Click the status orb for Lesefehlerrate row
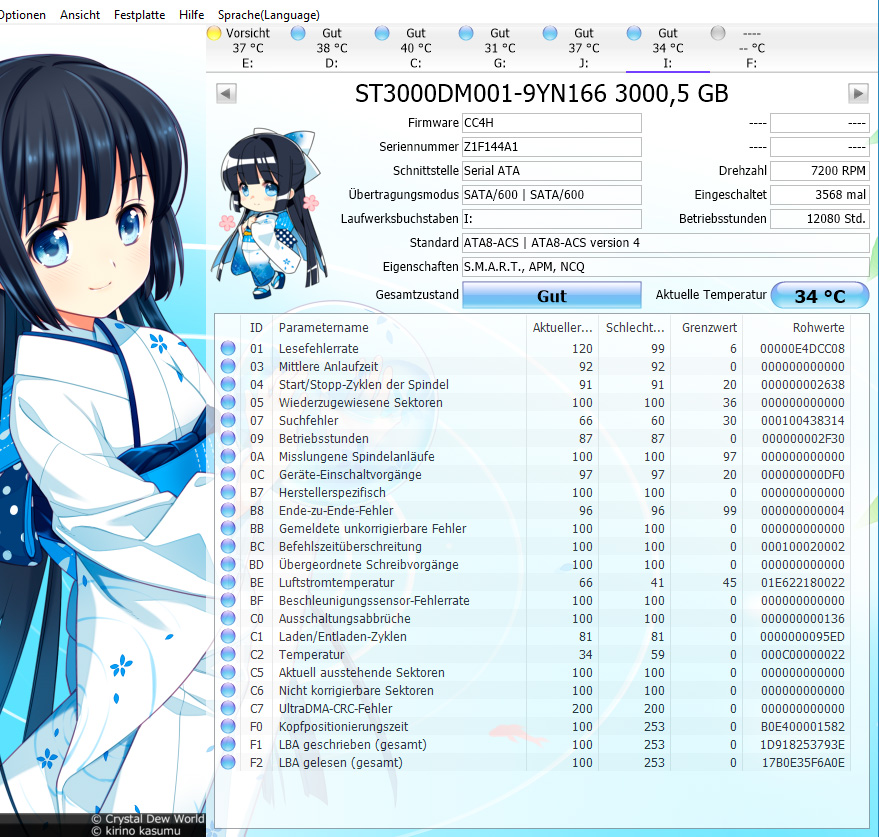Image resolution: width=879 pixels, height=837 pixels. [228, 348]
